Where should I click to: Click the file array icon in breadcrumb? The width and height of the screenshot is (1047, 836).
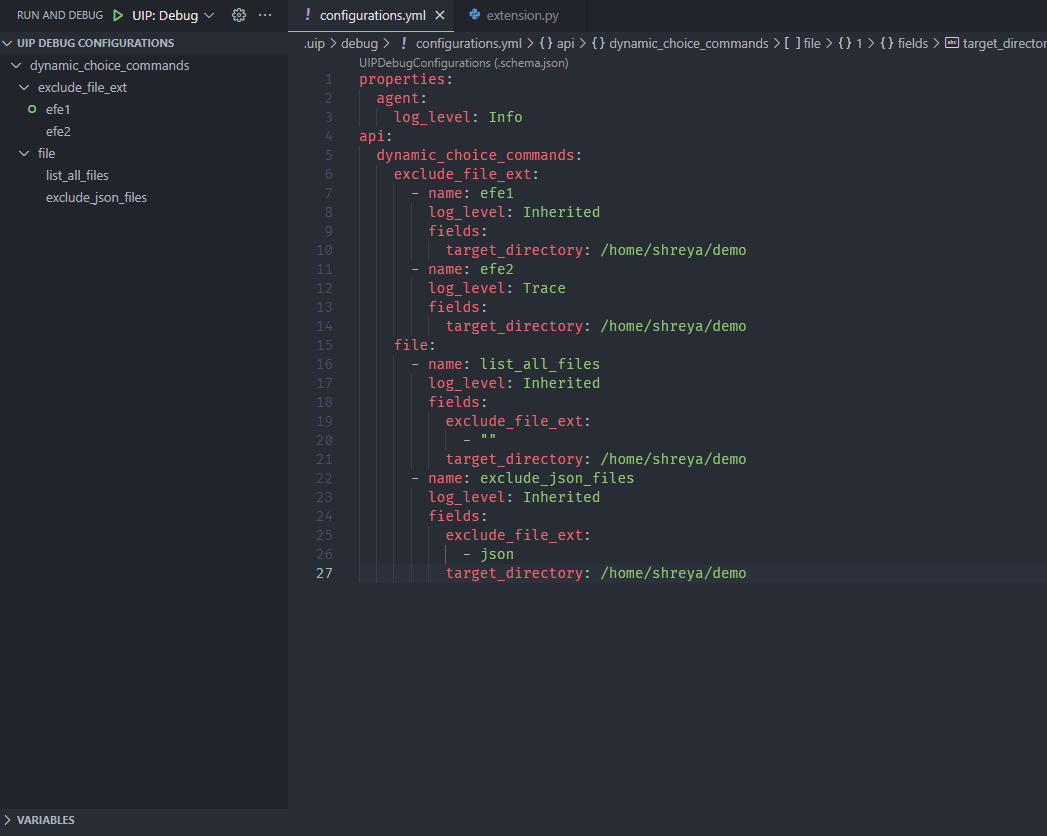[792, 44]
